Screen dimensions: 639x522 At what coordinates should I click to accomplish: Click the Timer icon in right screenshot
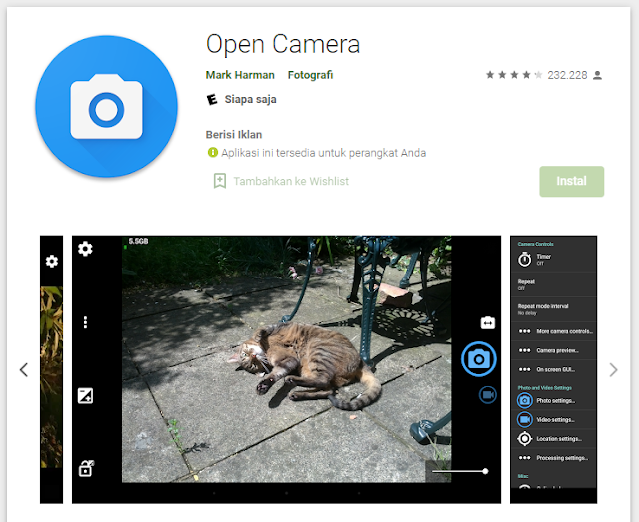pyautogui.click(x=524, y=259)
